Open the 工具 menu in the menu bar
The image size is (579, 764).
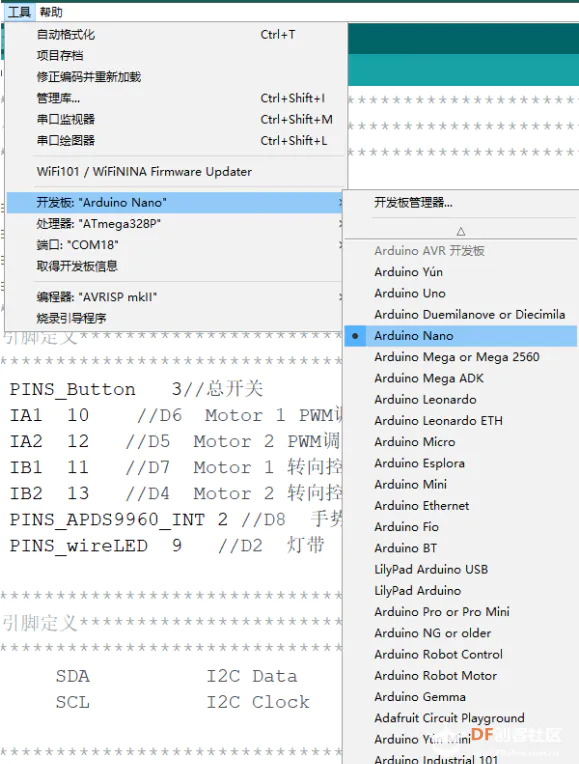pos(19,12)
